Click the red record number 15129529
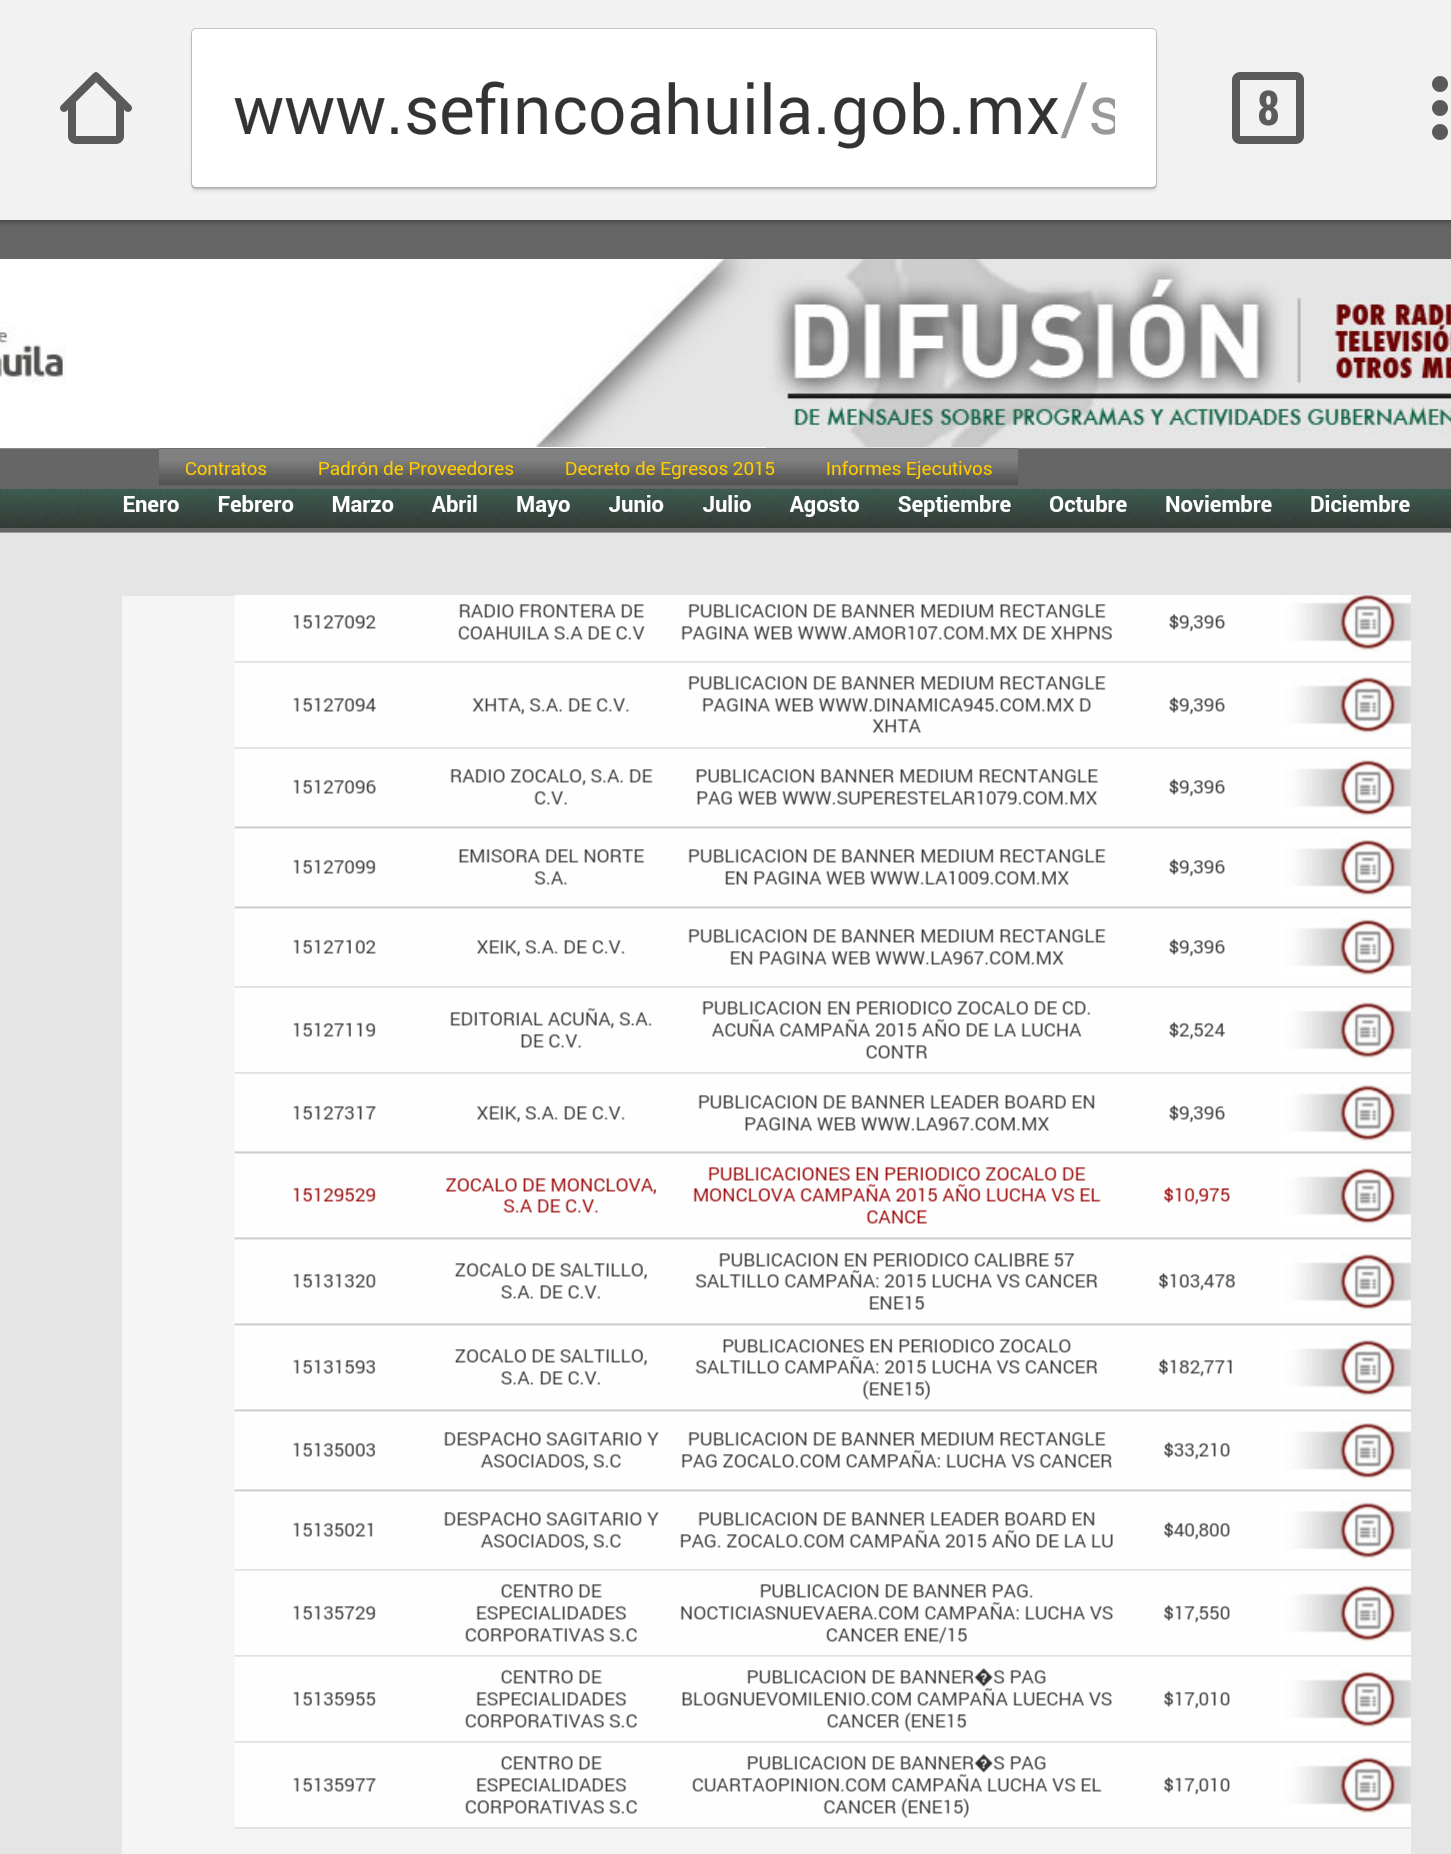The width and height of the screenshot is (1451, 1854). [x=334, y=1195]
